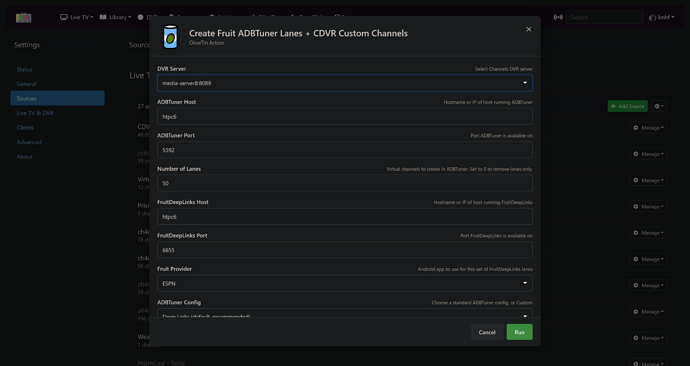Click the Settings heading in the sidebar
690x366 pixels.
27,45
